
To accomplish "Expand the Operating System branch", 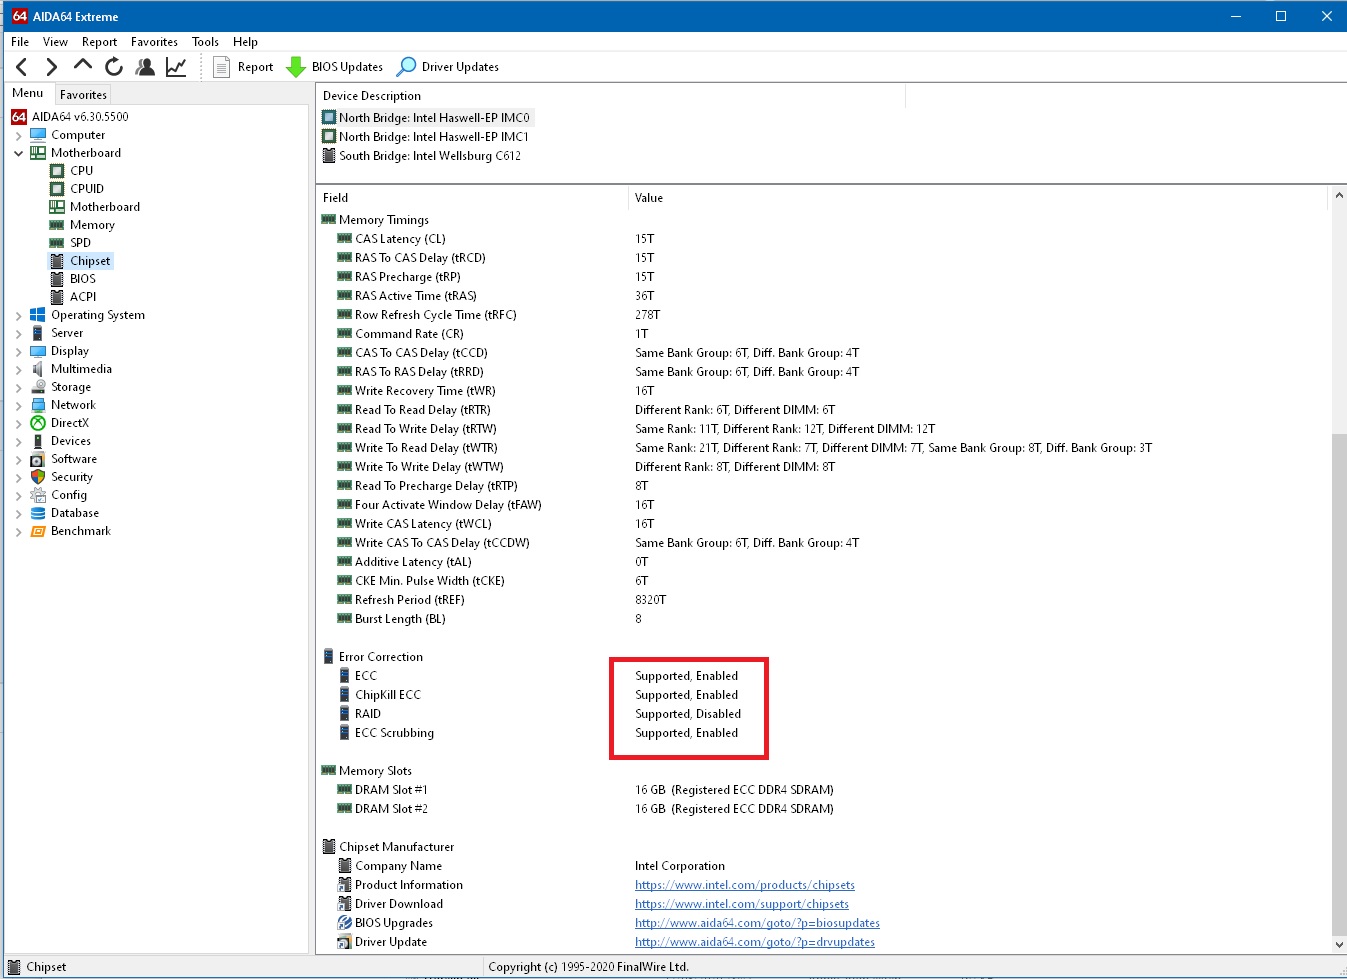I will pos(18,315).
